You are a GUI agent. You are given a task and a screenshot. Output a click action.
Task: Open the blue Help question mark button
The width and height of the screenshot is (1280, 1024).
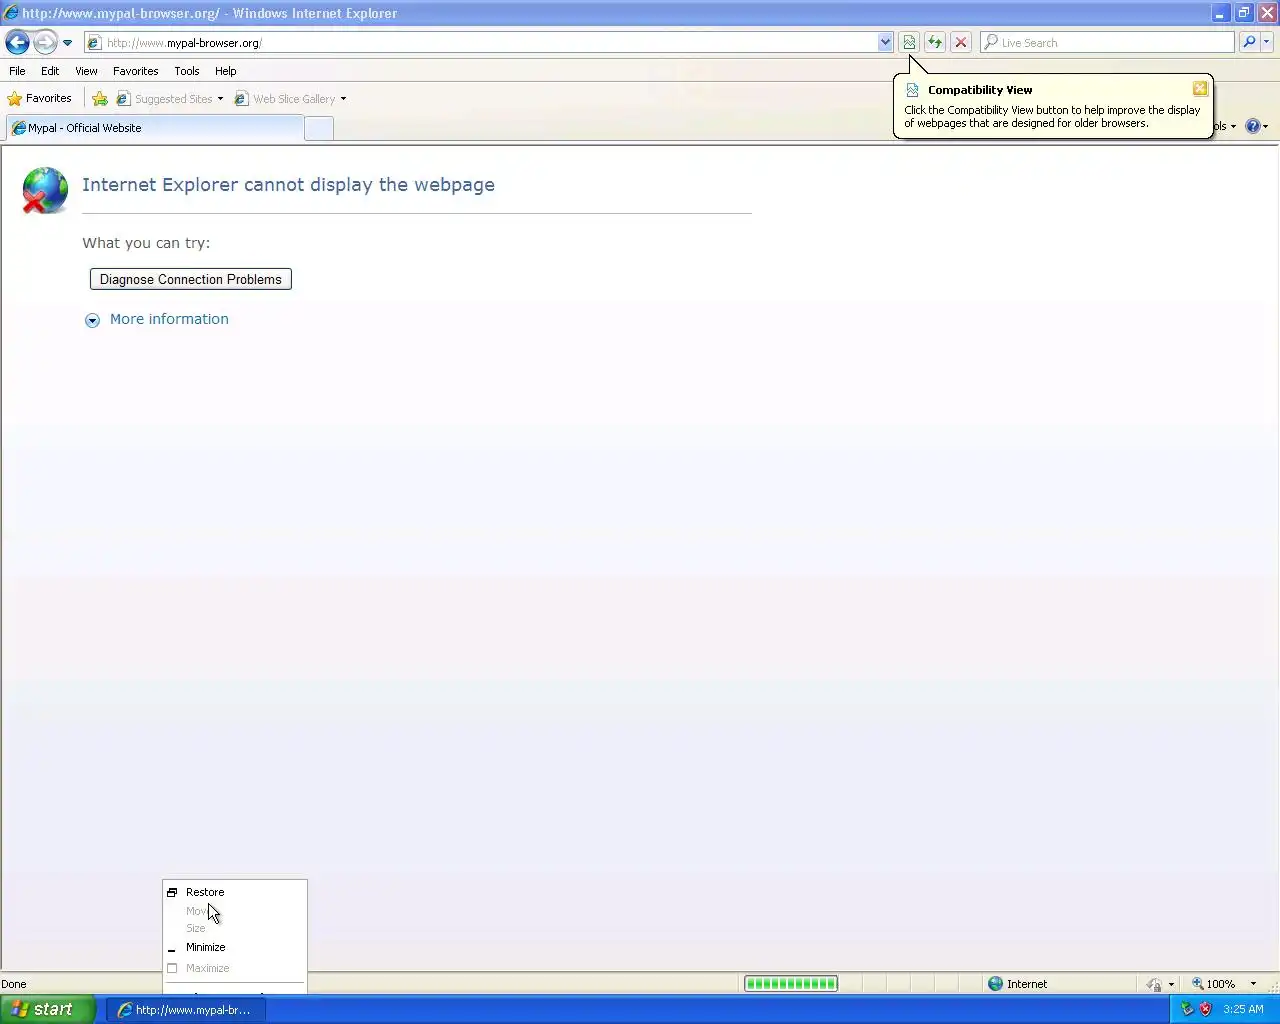[1252, 126]
